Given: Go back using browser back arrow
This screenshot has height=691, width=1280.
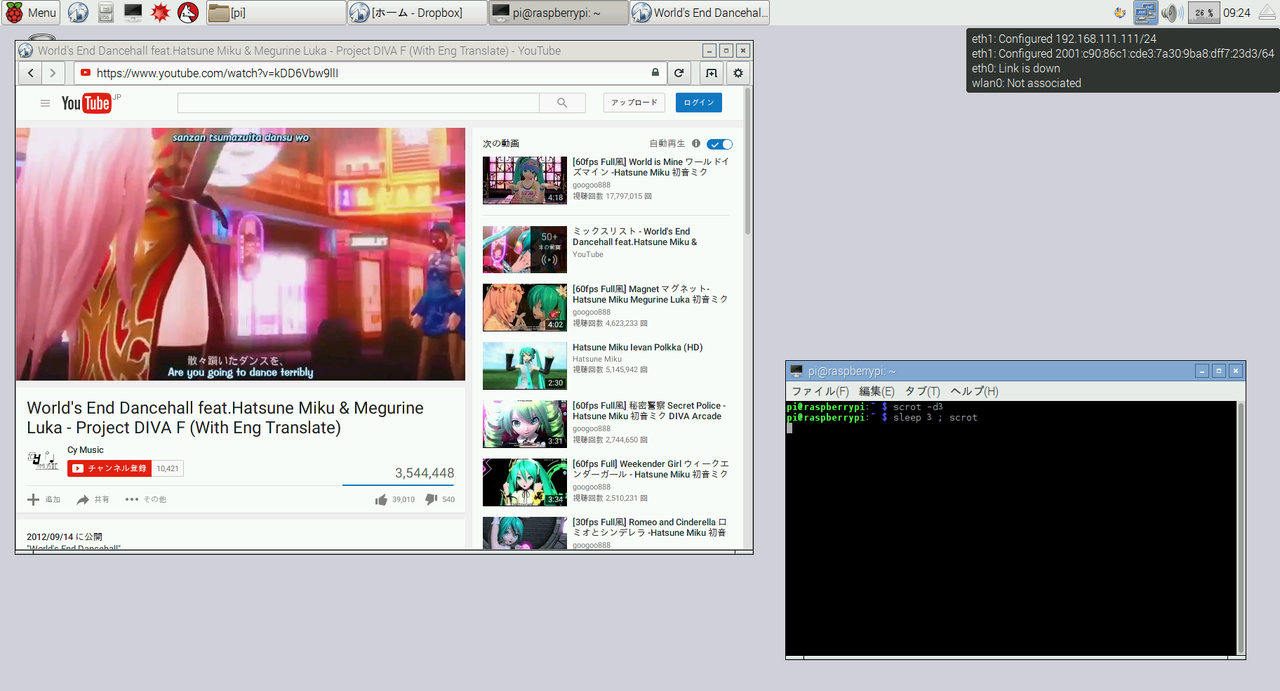Looking at the screenshot, I should click(31, 73).
